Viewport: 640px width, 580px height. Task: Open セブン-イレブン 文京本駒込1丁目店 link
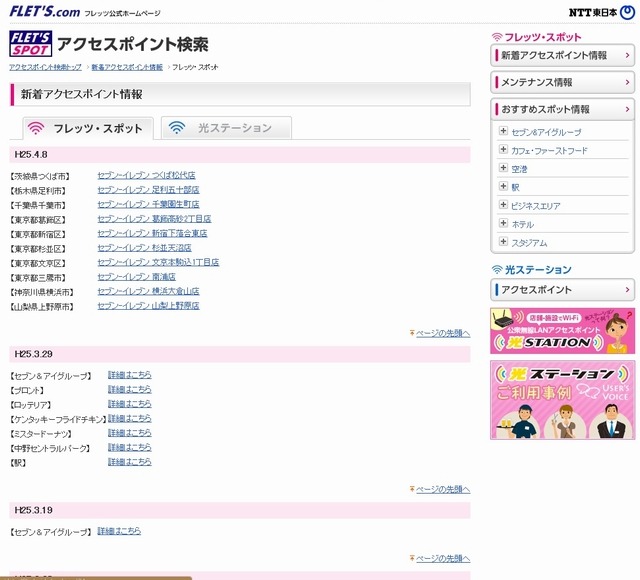(x=158, y=262)
